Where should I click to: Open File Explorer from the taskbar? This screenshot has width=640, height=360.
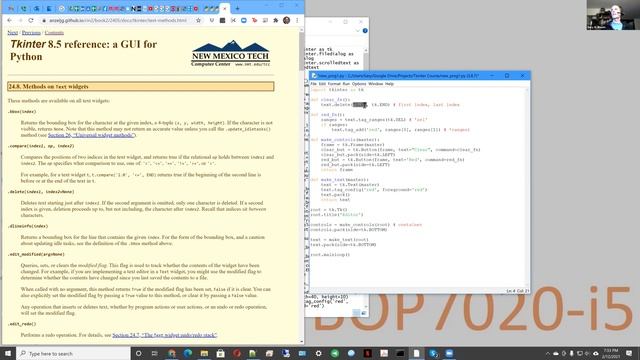[204, 353]
